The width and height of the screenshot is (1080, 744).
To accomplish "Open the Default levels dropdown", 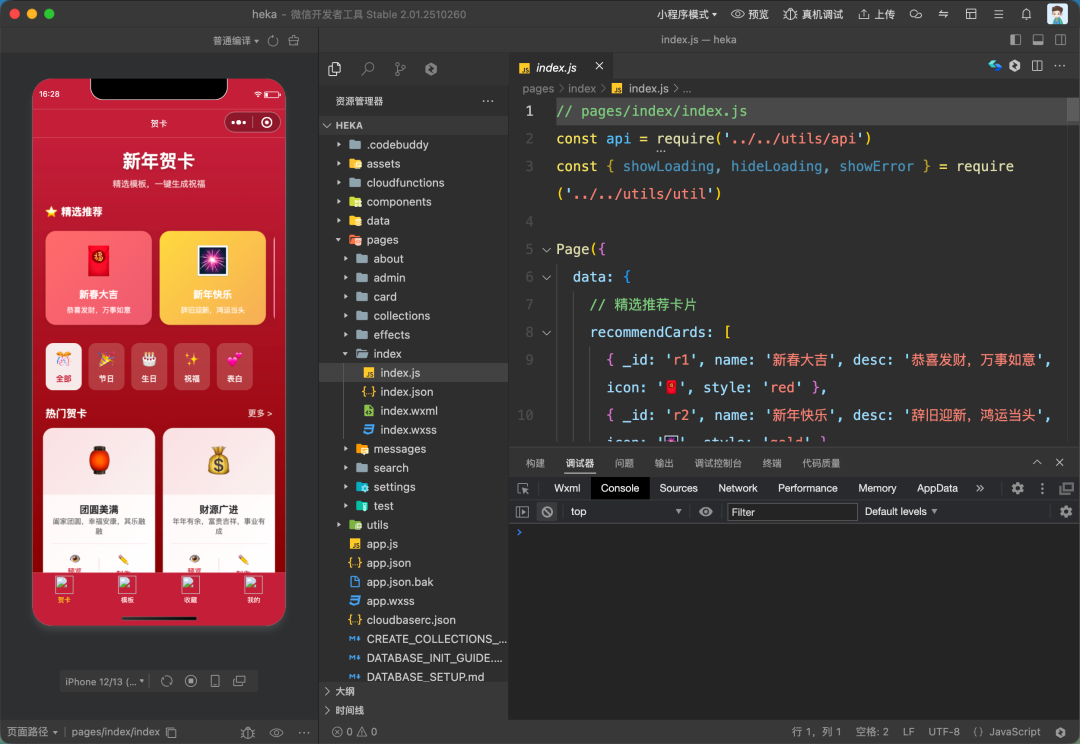I will click(x=901, y=511).
